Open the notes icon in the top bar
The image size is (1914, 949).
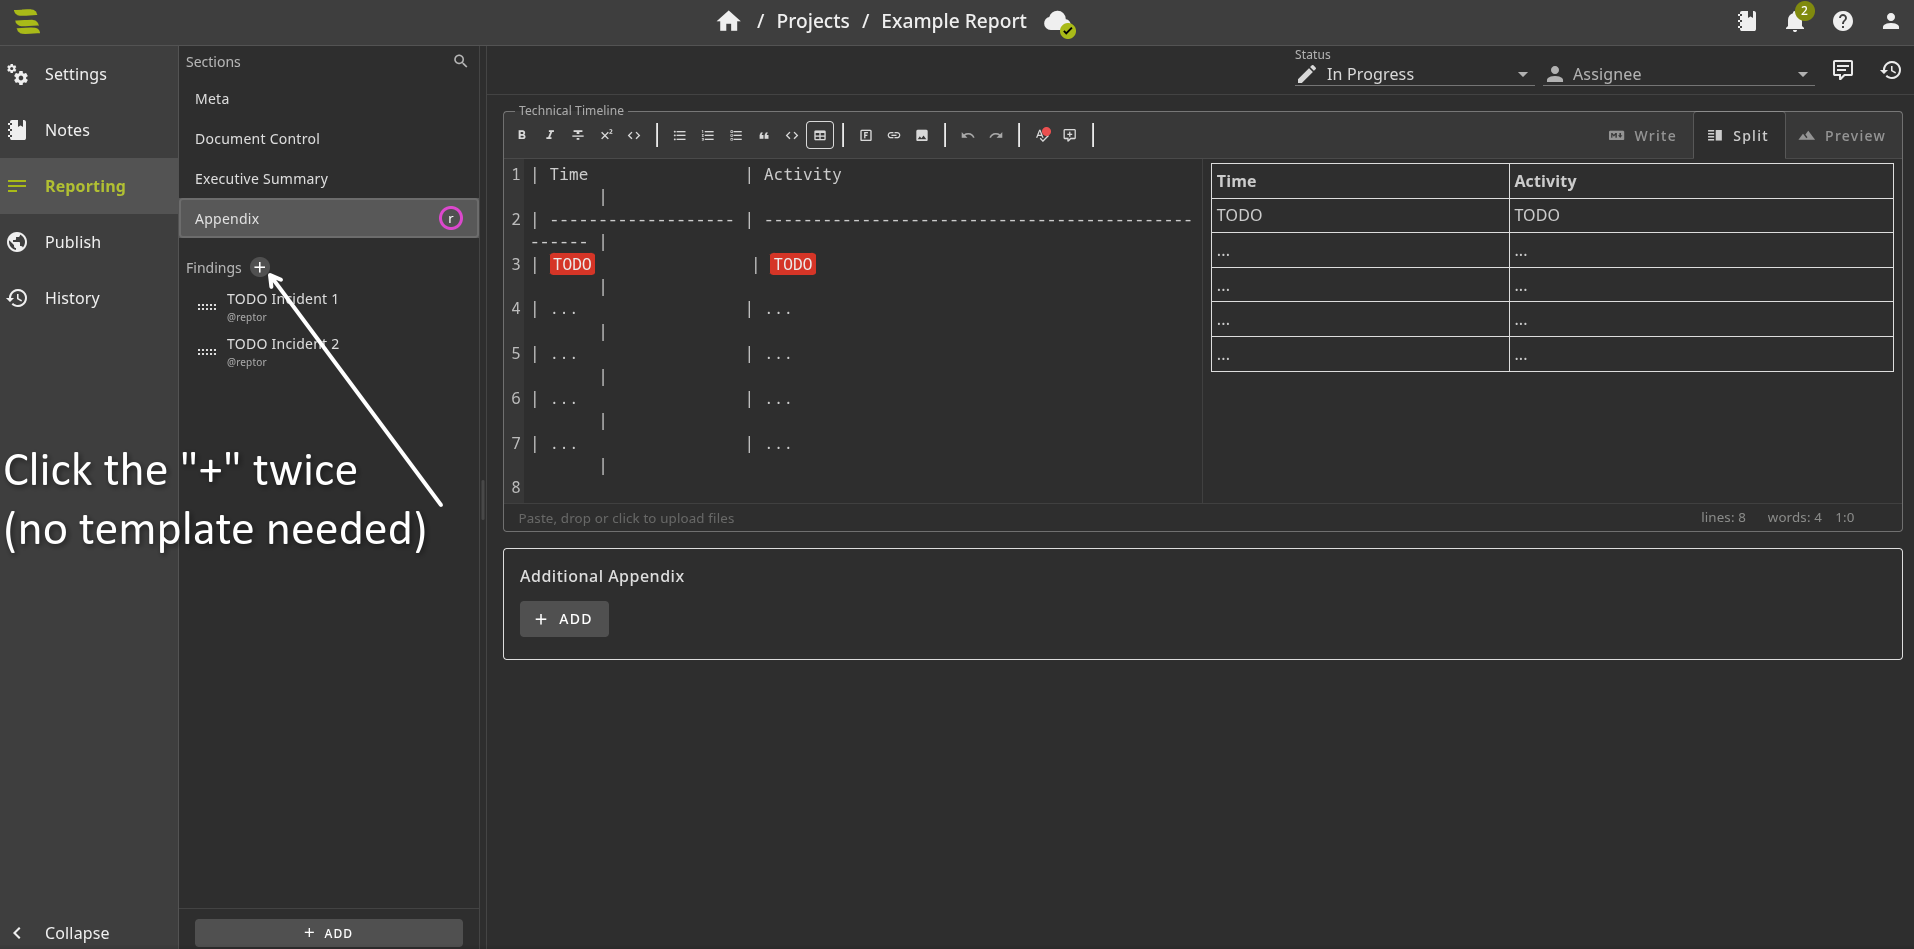pos(1746,21)
